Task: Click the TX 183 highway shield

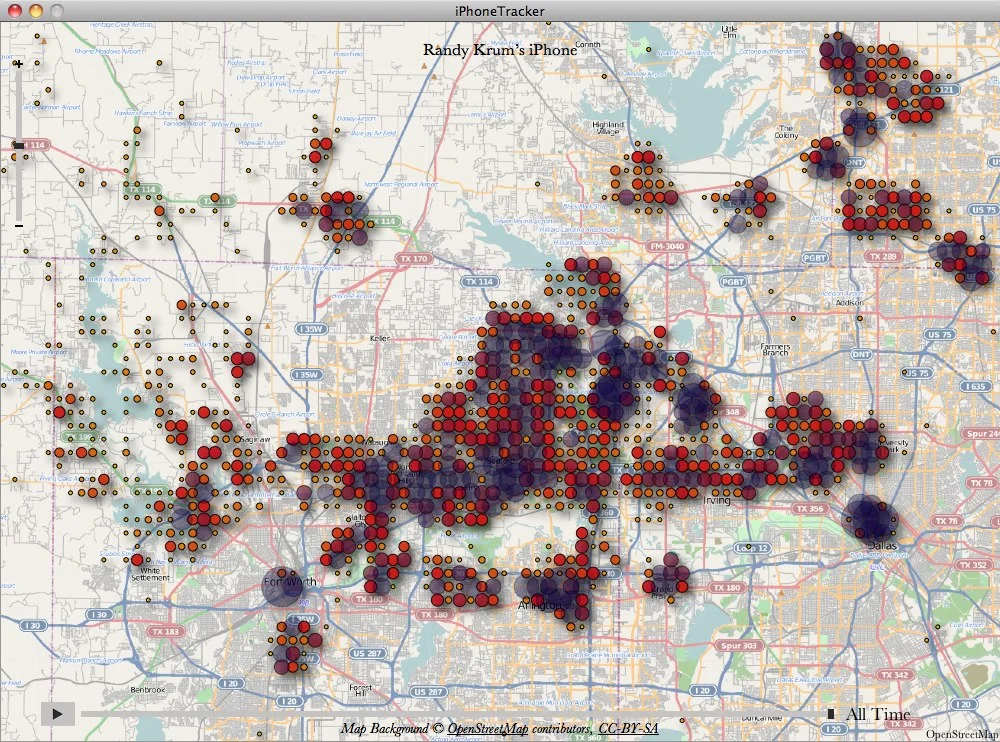Action: coord(165,632)
